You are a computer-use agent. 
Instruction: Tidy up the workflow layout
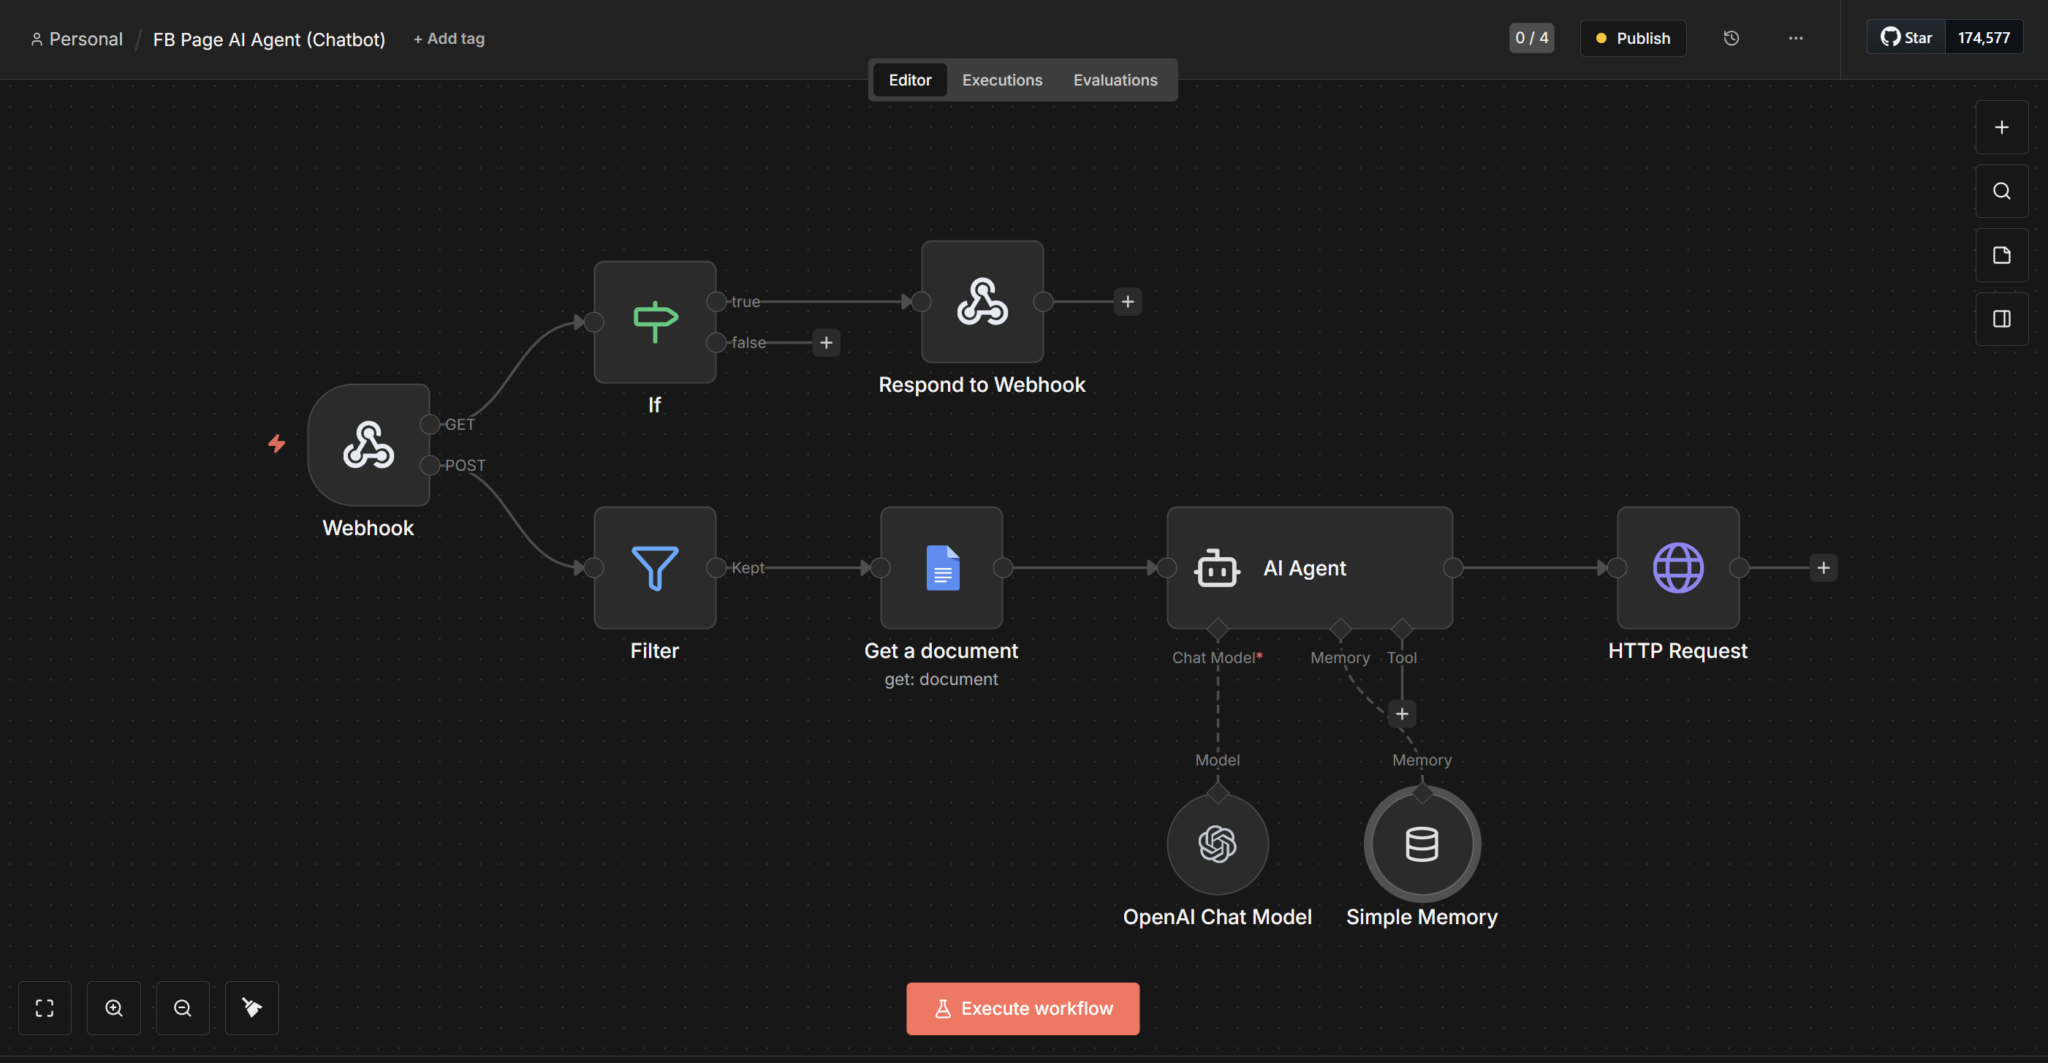tap(251, 1008)
